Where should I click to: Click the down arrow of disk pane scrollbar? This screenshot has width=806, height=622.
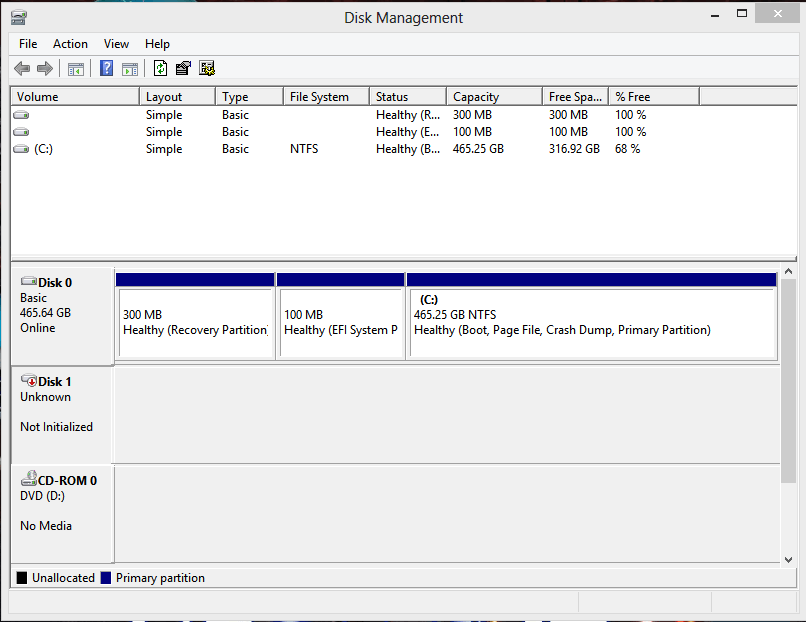pos(788,559)
